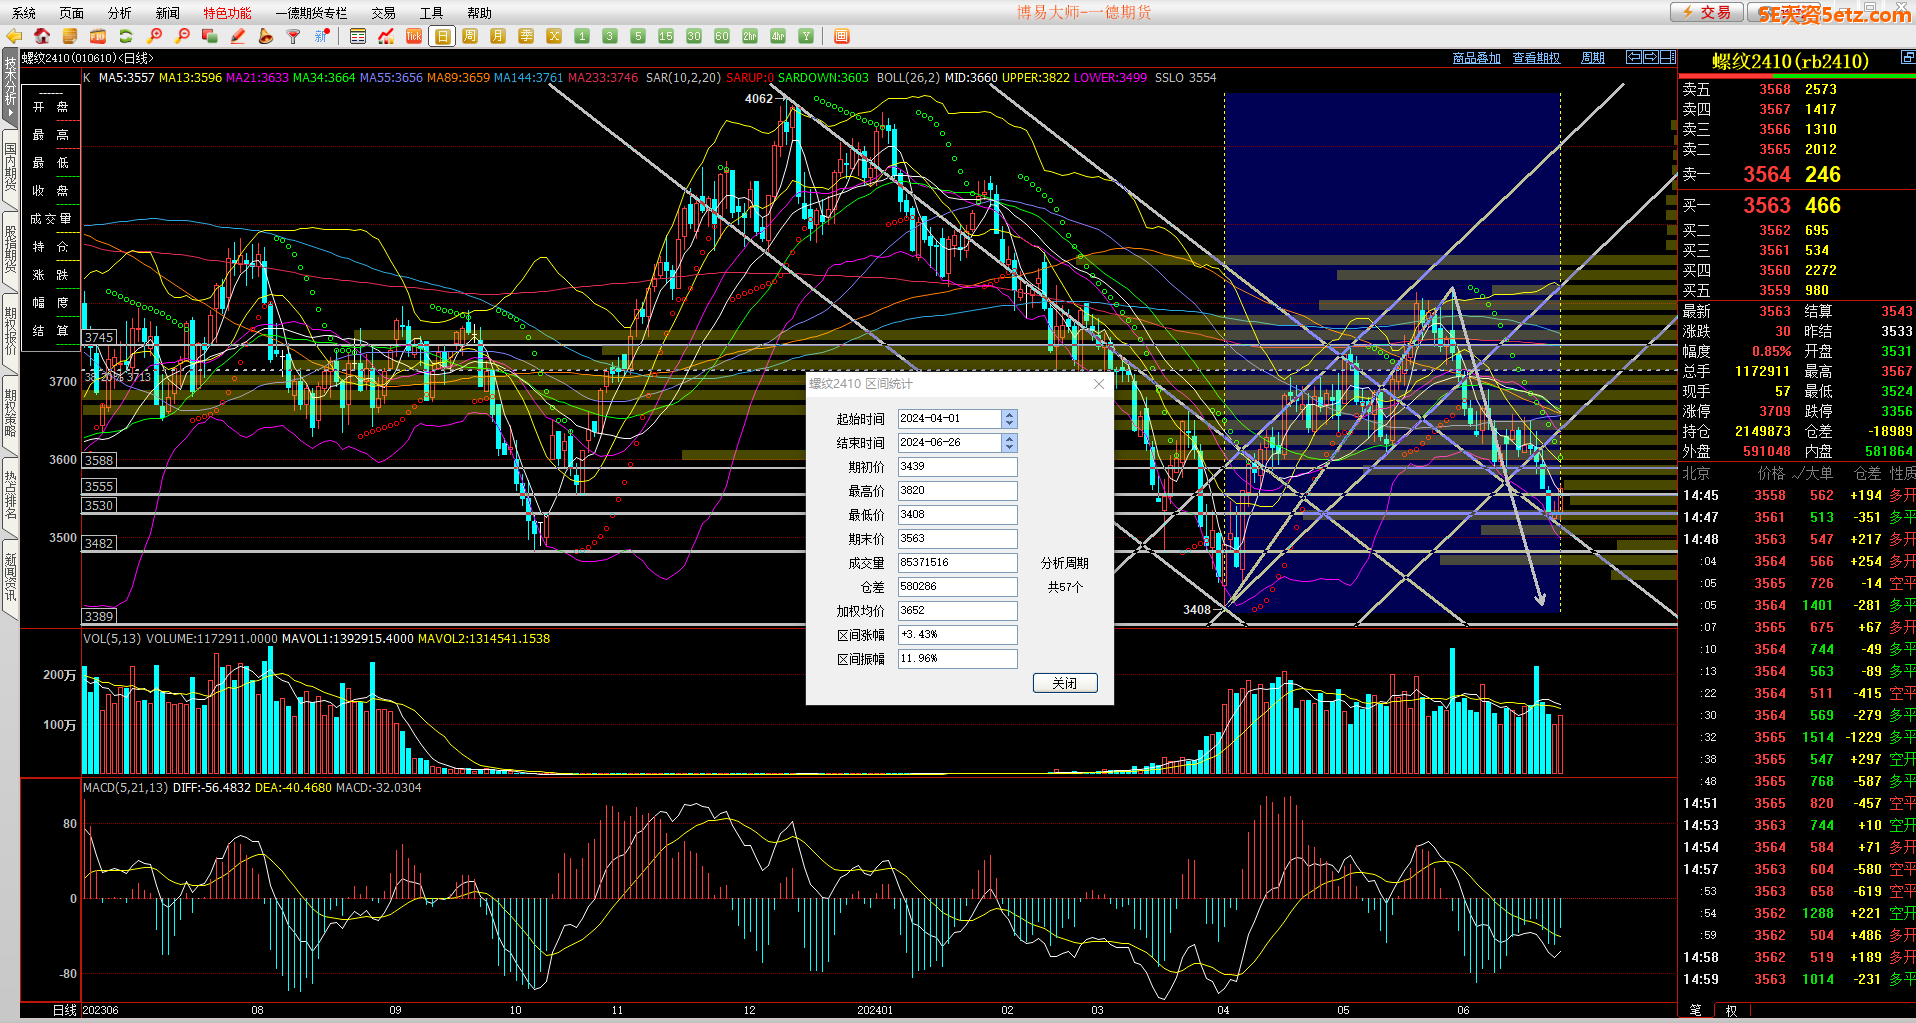
Task: Click the next contract right arrow icon
Action: click(x=1651, y=57)
